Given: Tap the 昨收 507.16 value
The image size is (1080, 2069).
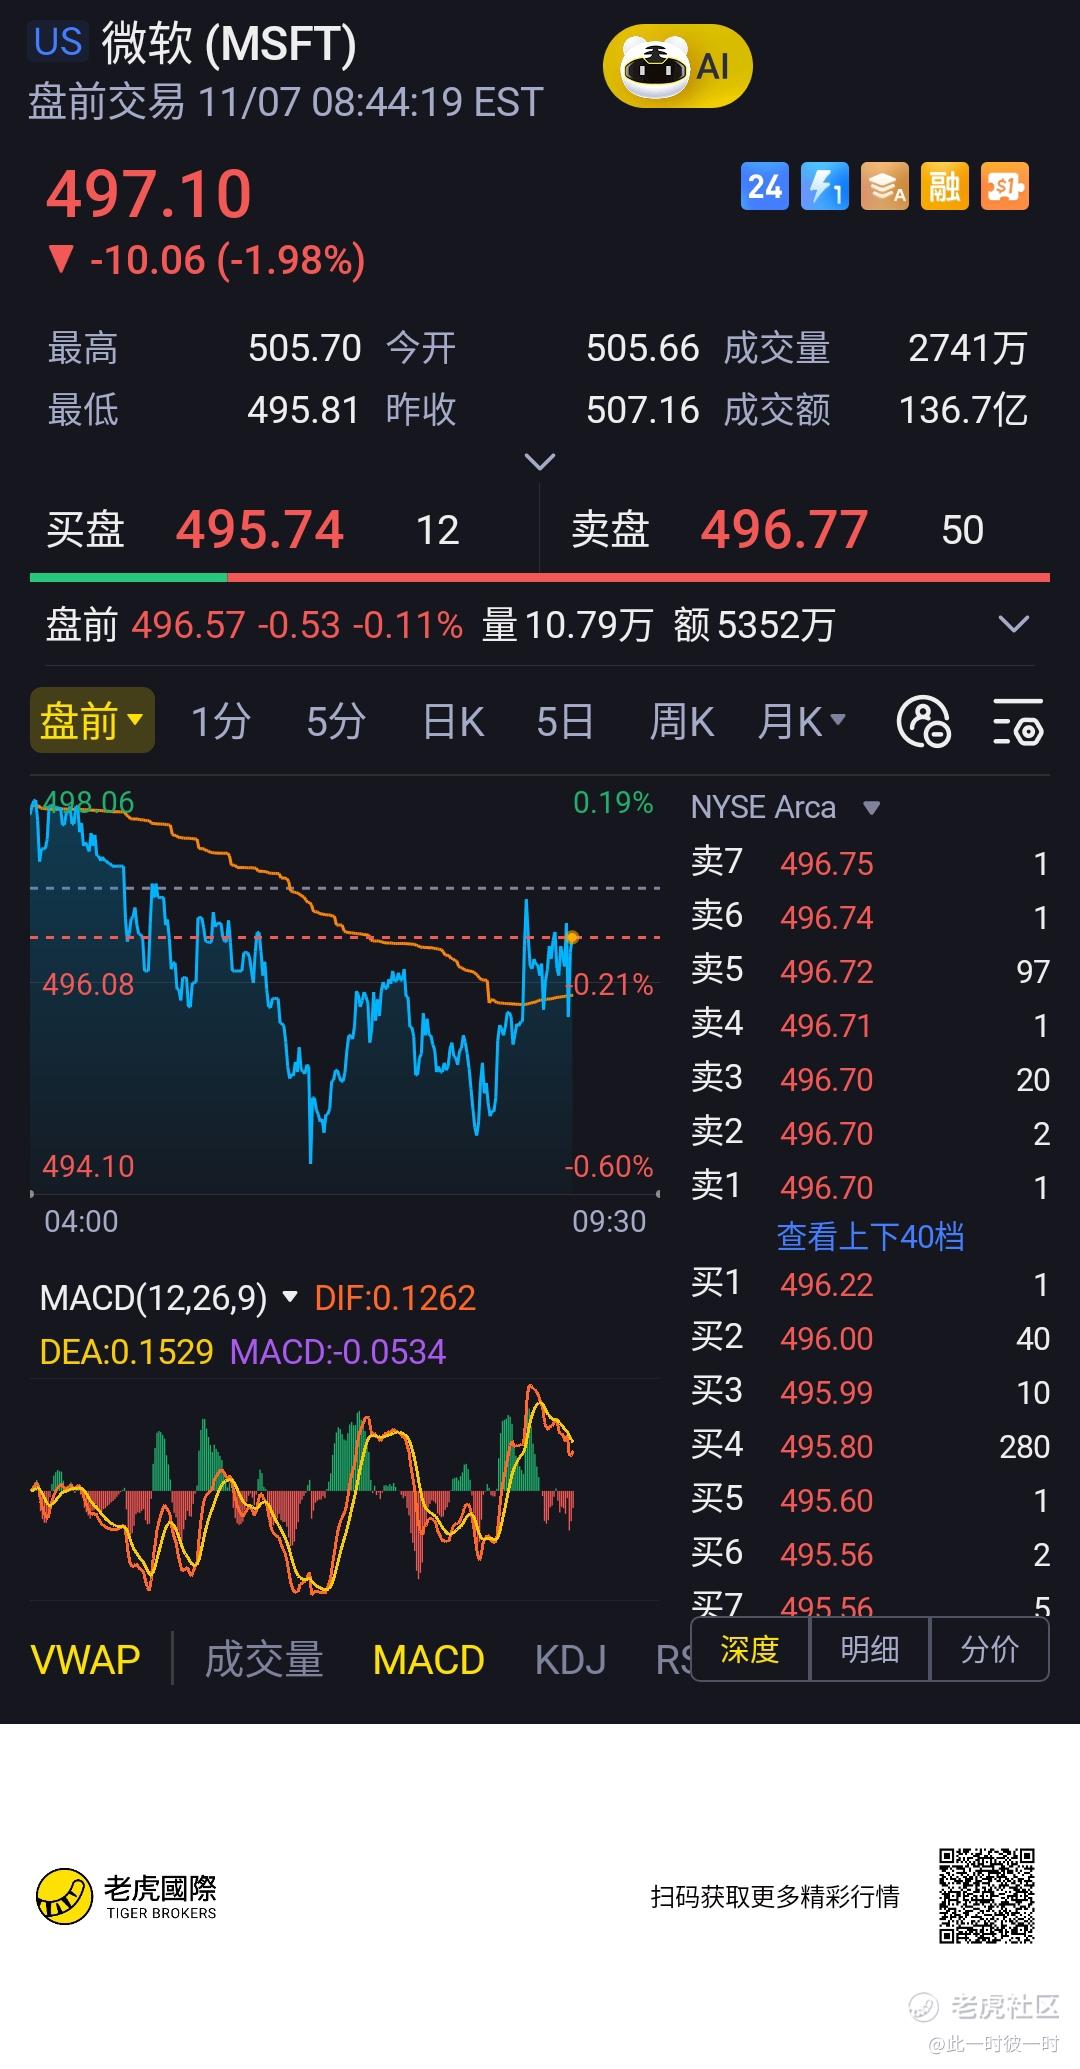Looking at the screenshot, I should point(642,409).
